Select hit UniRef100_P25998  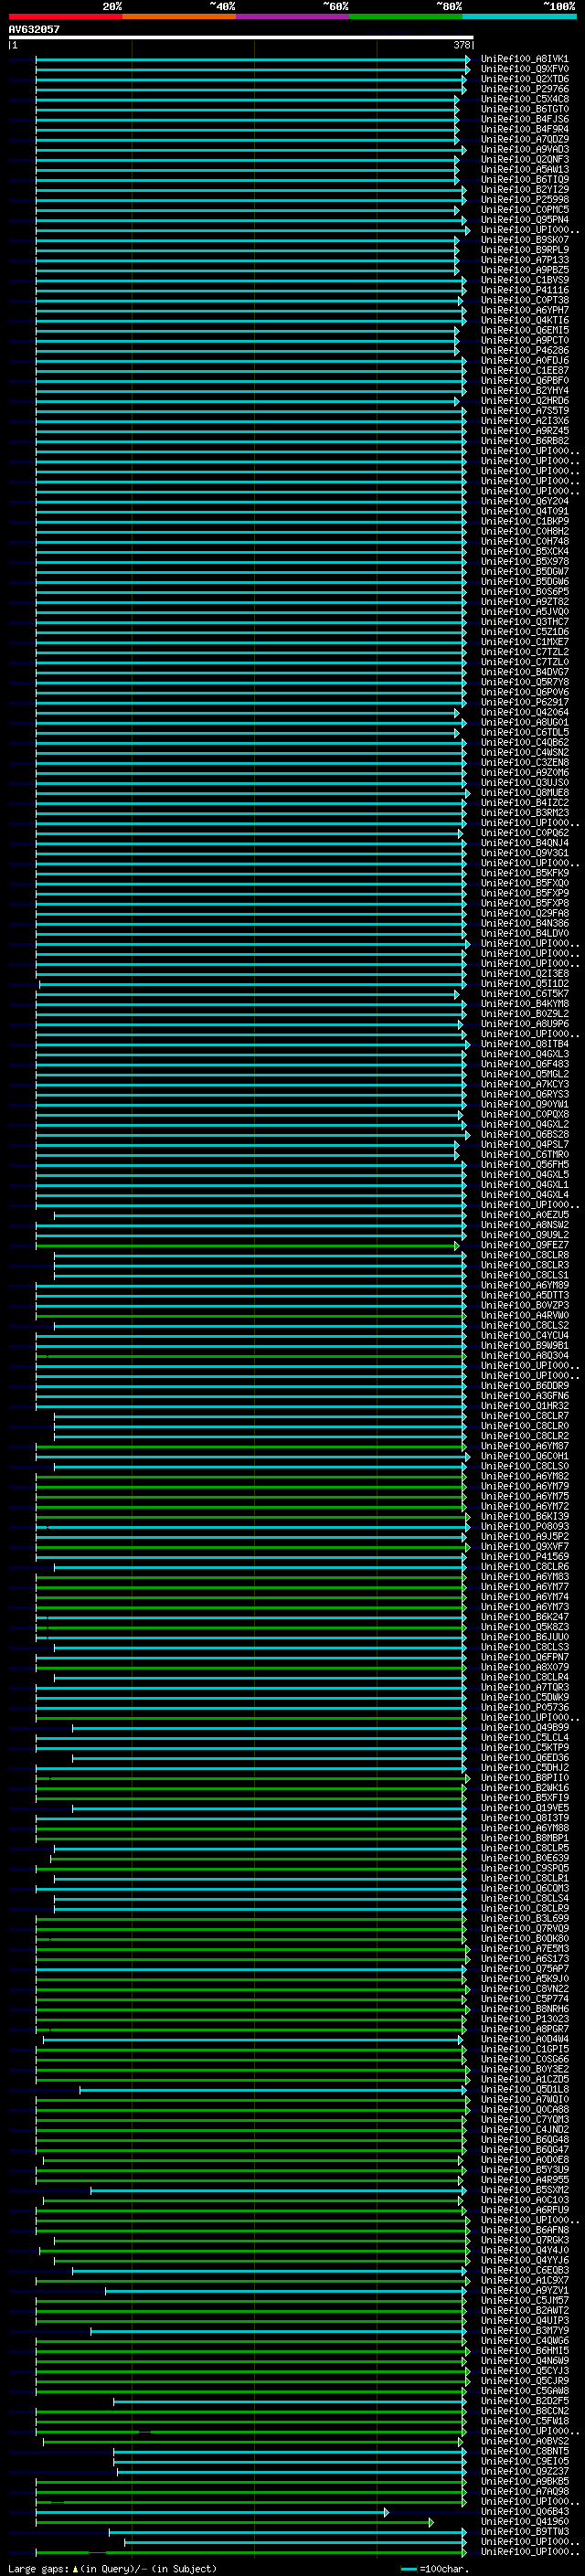(x=525, y=200)
